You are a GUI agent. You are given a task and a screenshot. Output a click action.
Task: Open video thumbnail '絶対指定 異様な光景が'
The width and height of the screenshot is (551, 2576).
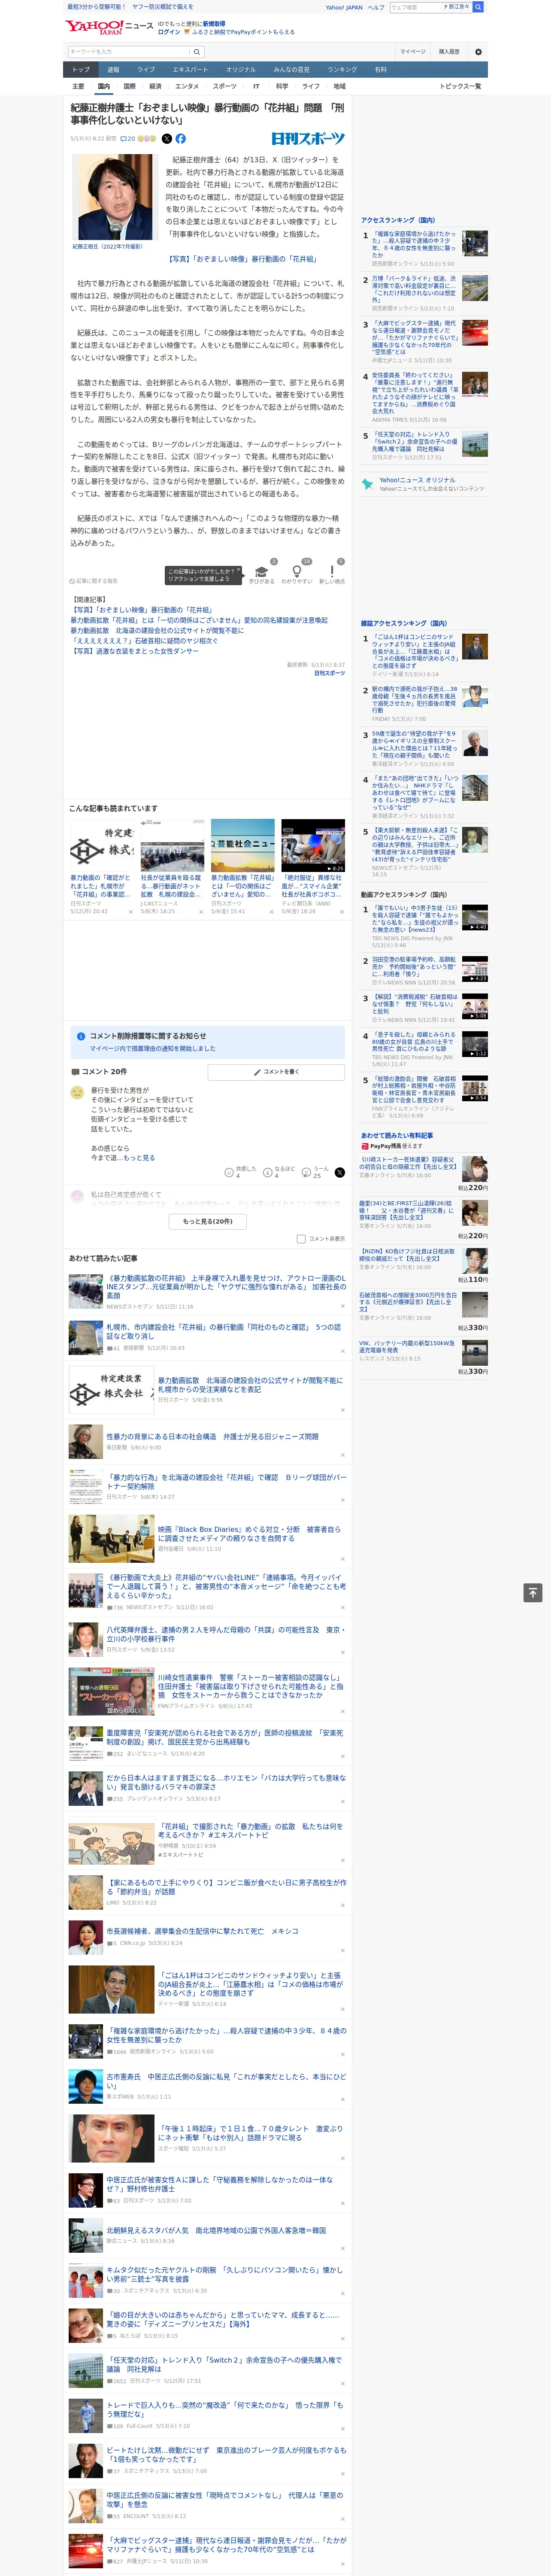tap(313, 846)
